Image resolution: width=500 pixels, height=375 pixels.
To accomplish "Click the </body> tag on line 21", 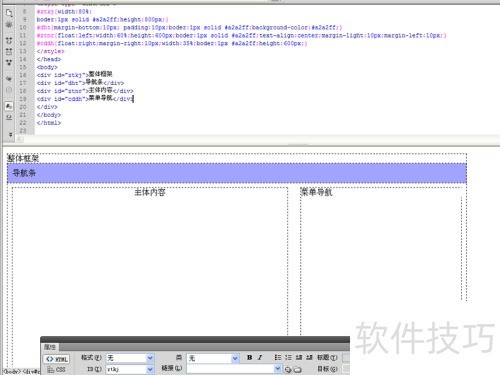I will (49, 115).
